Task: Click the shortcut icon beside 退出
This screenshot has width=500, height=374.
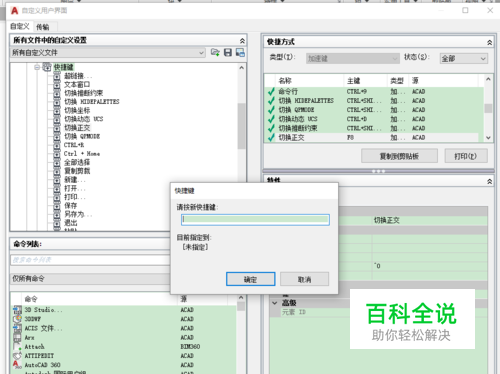Action: 57,223
